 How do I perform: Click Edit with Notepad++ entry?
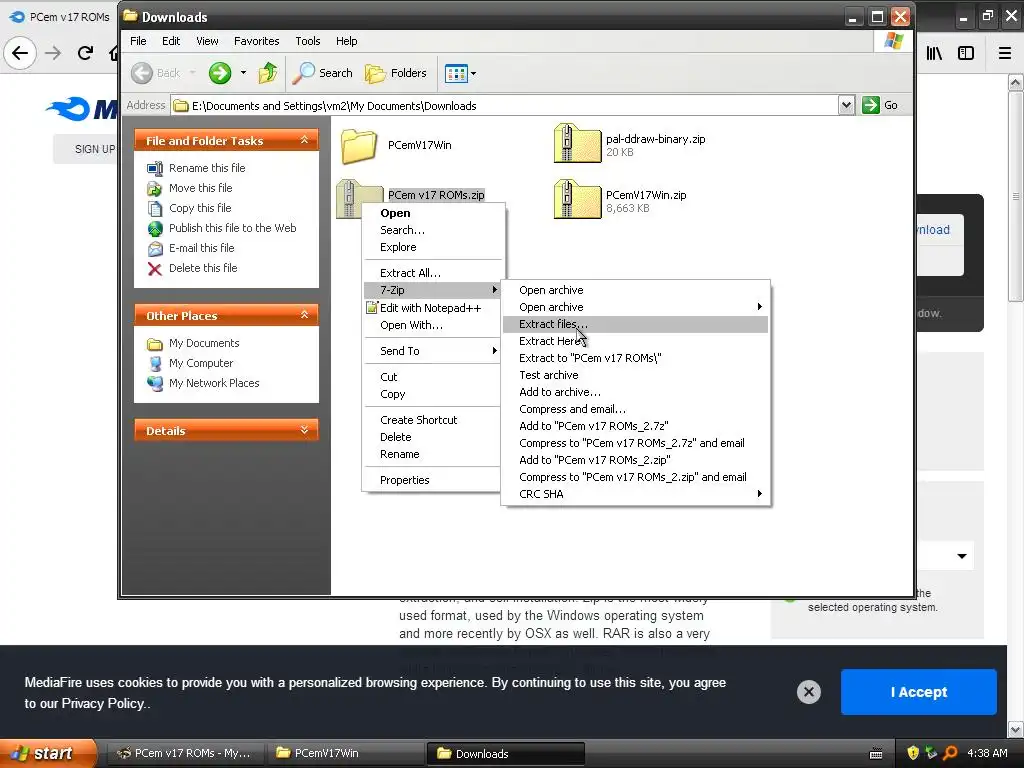pos(432,308)
